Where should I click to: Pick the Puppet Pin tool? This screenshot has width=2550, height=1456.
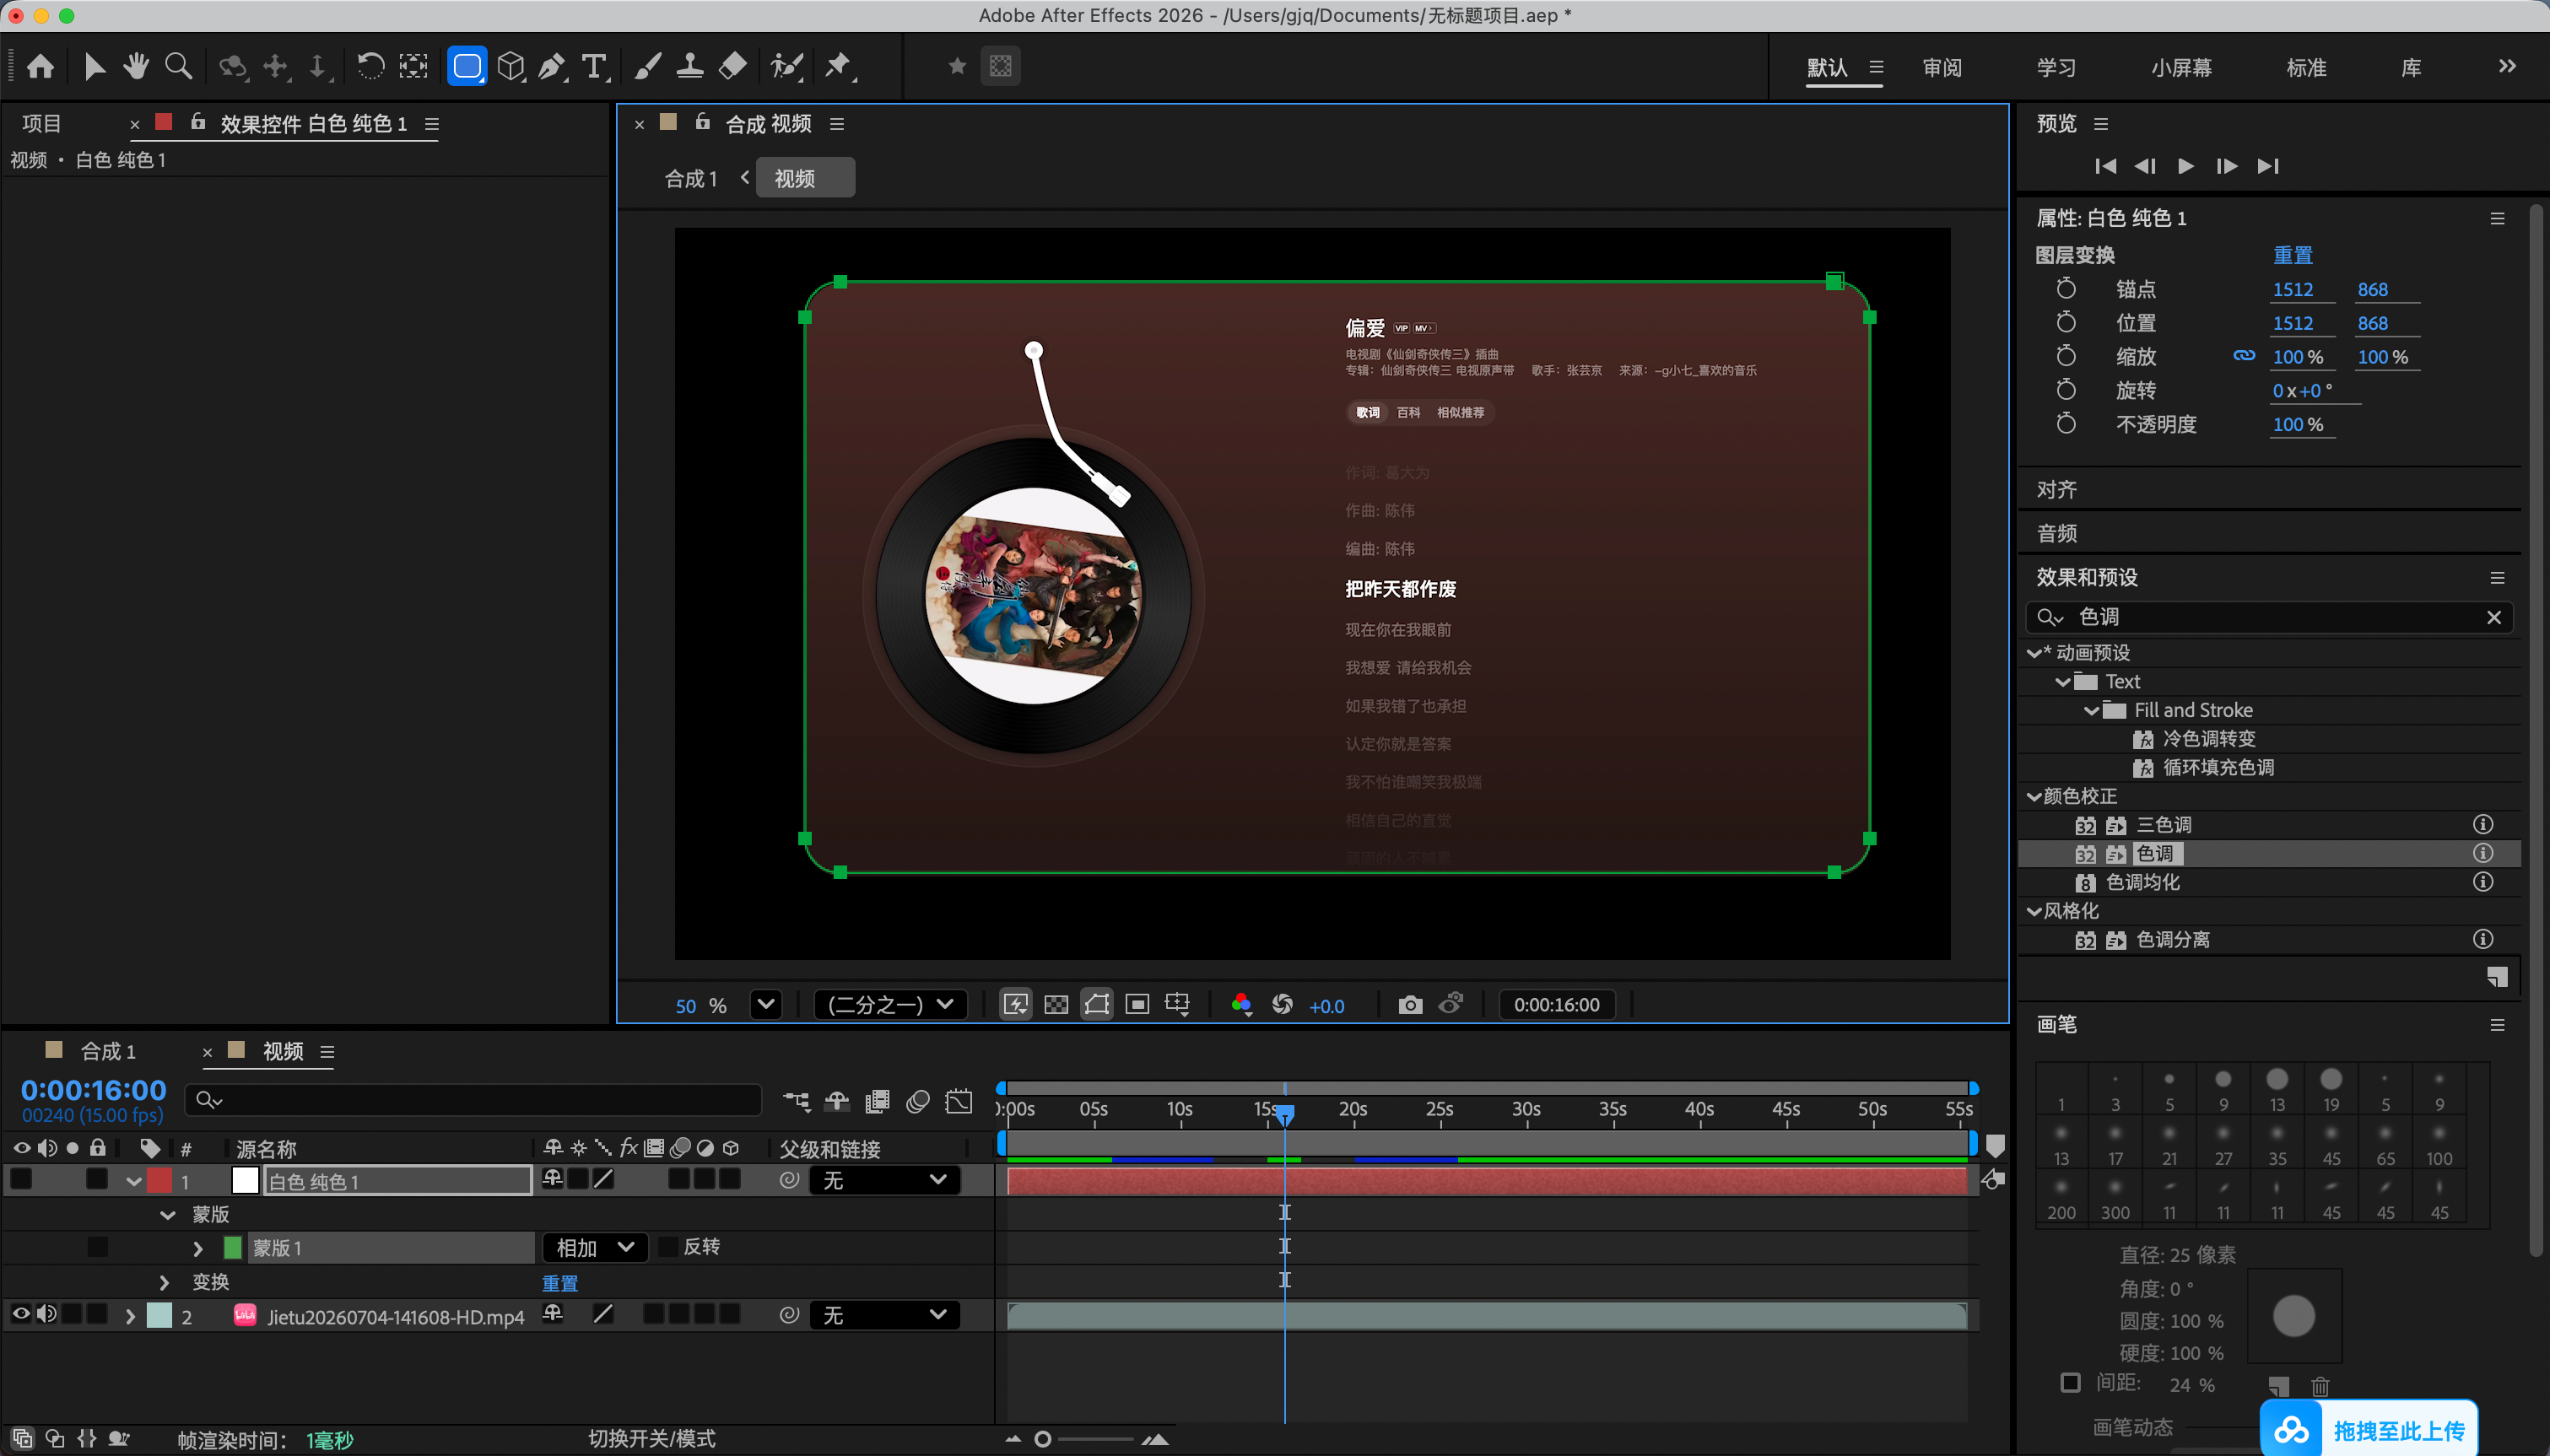(838, 67)
